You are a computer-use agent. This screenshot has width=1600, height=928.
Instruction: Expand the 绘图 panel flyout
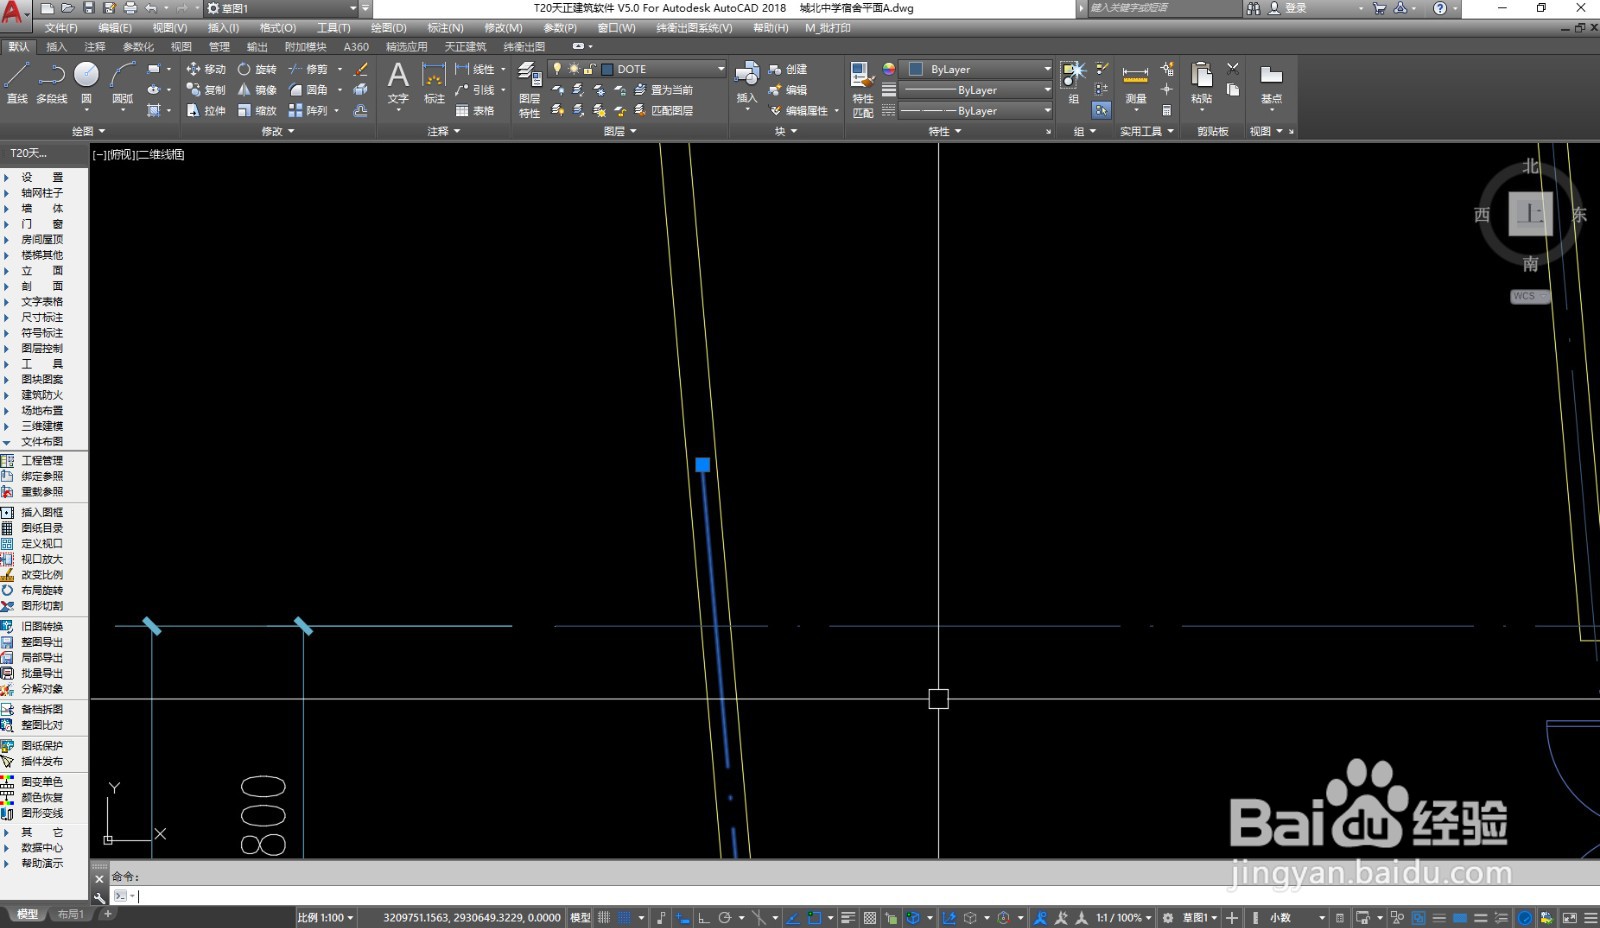coord(89,131)
